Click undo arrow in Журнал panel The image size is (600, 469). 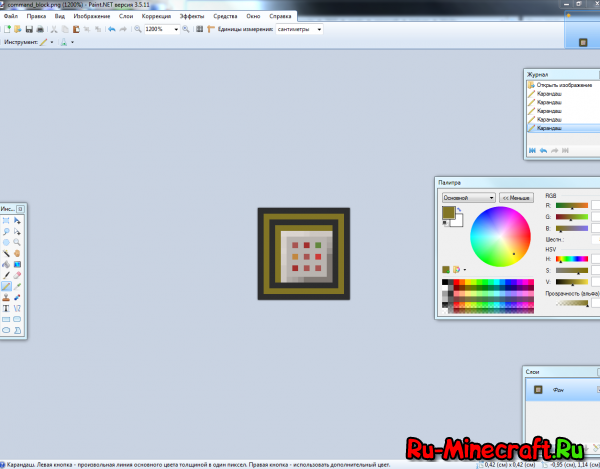tap(543, 151)
